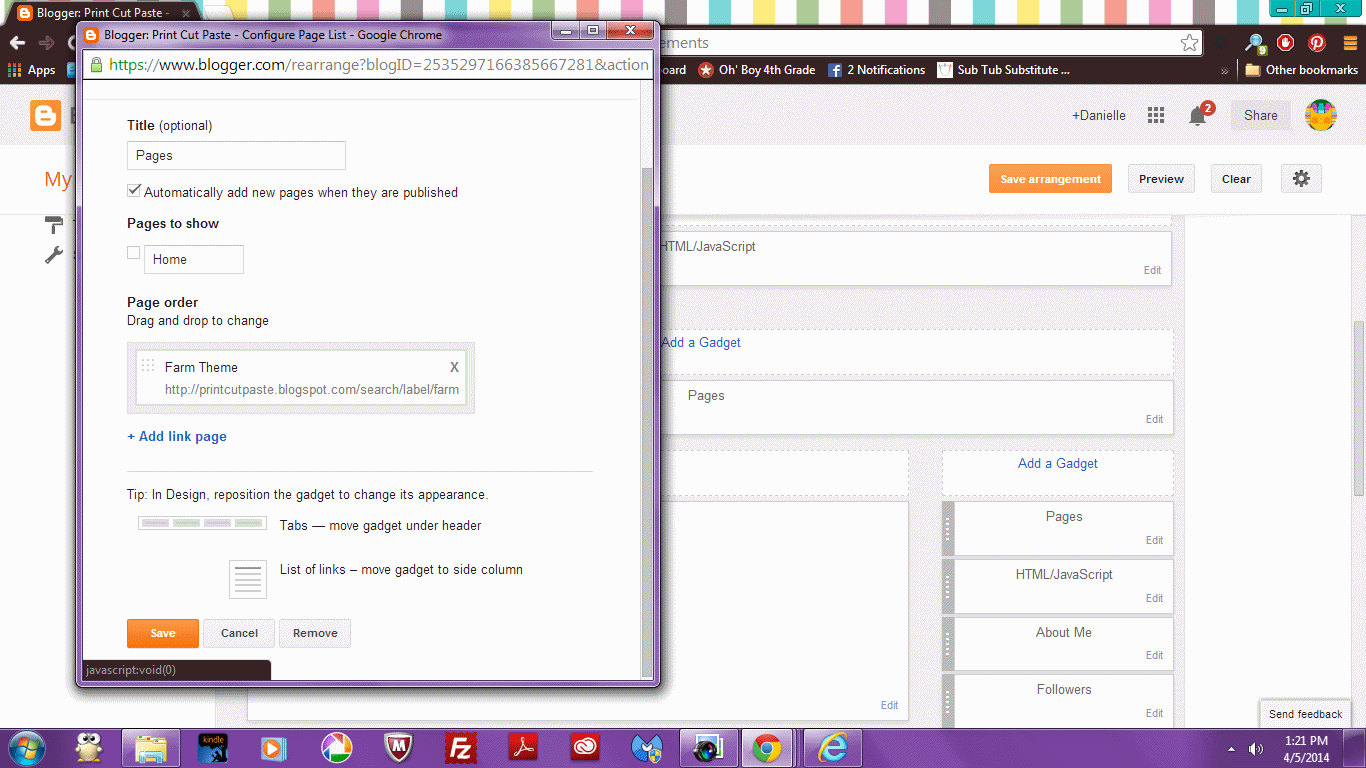Screen dimensions: 1366x768
Task: Select the Blogger Print Cut Paste browser tab
Action: tap(80, 14)
